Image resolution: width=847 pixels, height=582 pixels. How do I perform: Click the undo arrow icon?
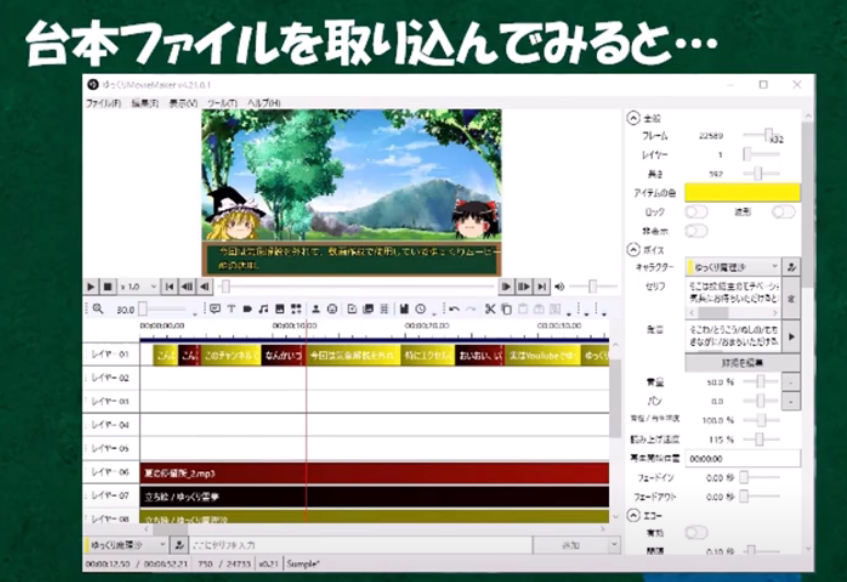point(454,310)
